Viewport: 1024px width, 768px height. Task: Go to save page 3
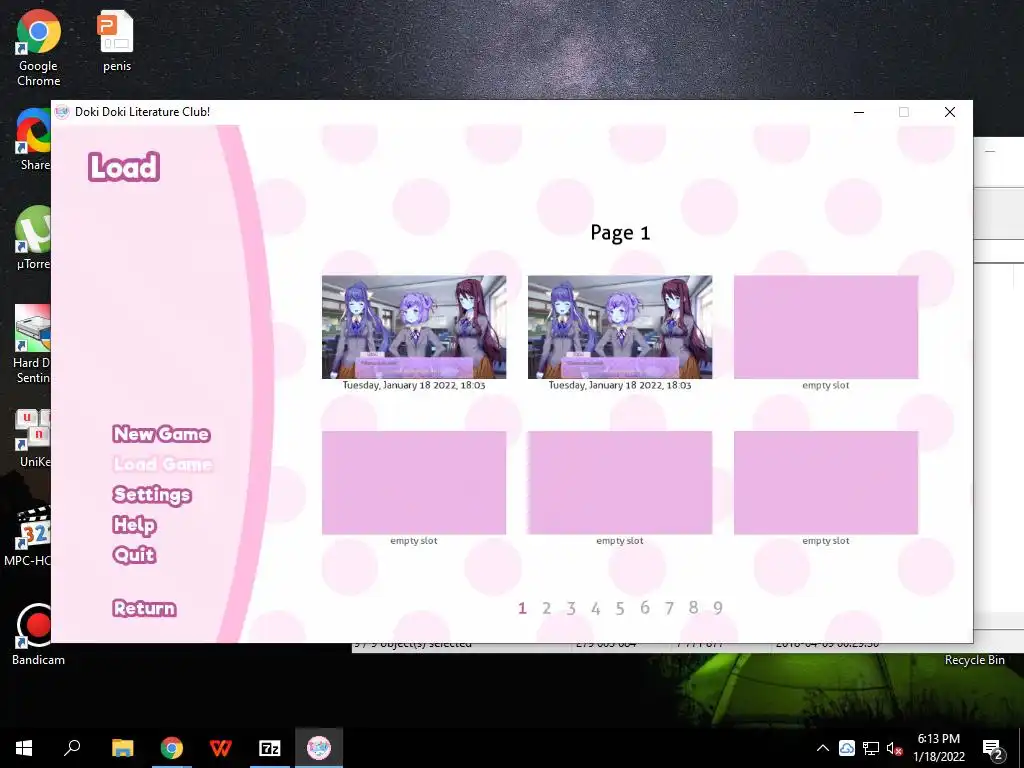571,608
